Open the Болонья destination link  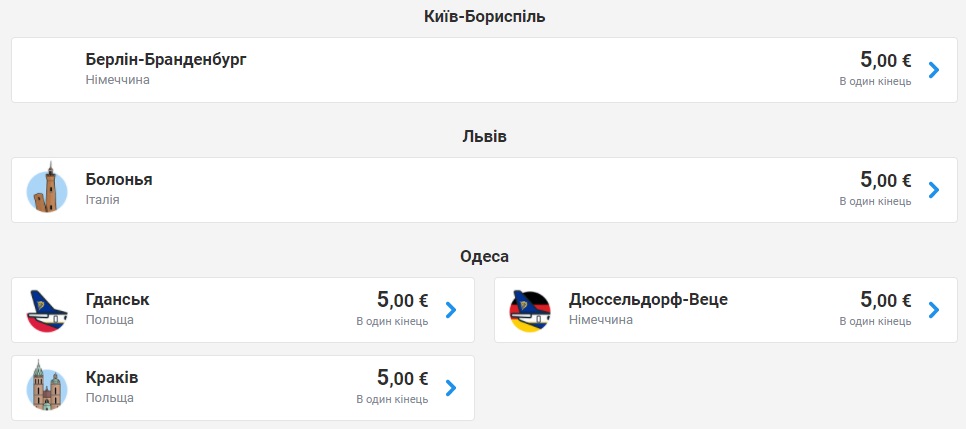pos(119,180)
